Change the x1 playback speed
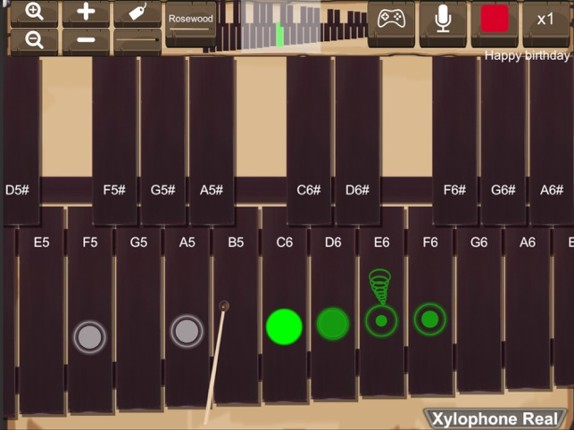This screenshot has width=574, height=430. click(x=545, y=23)
